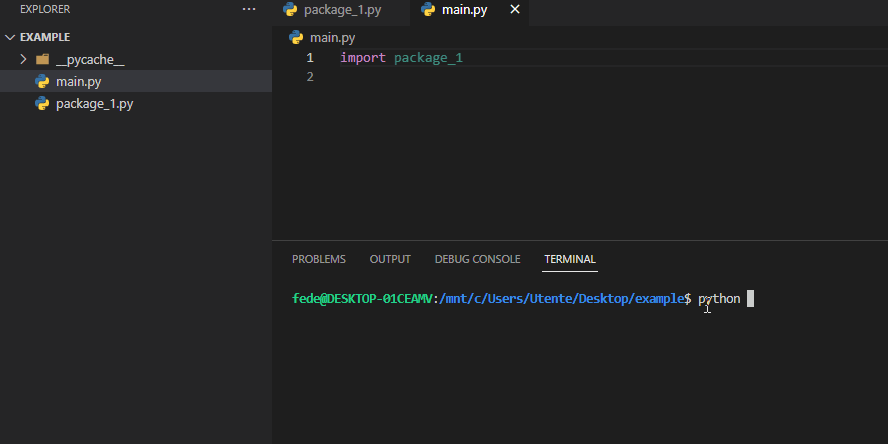The image size is (888, 444).
Task: Click the Python icon in the editor breadcrumb
Action: point(296,38)
